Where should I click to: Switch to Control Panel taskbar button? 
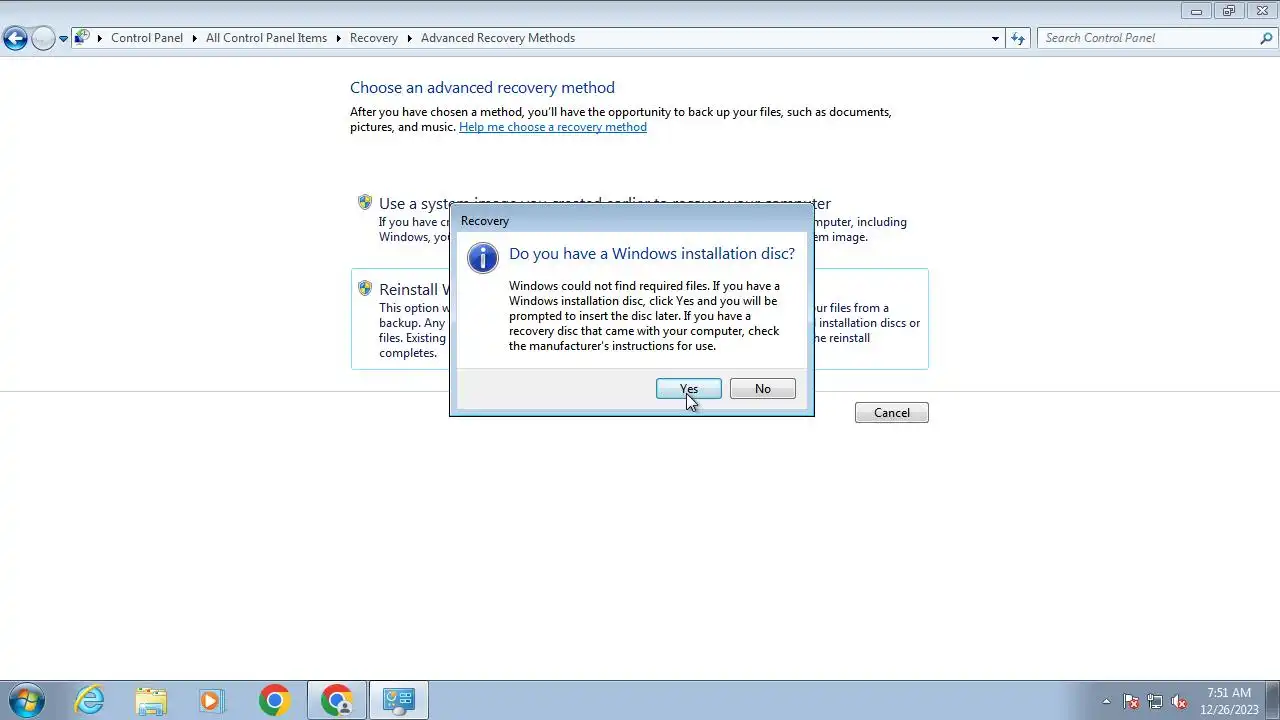coord(399,700)
